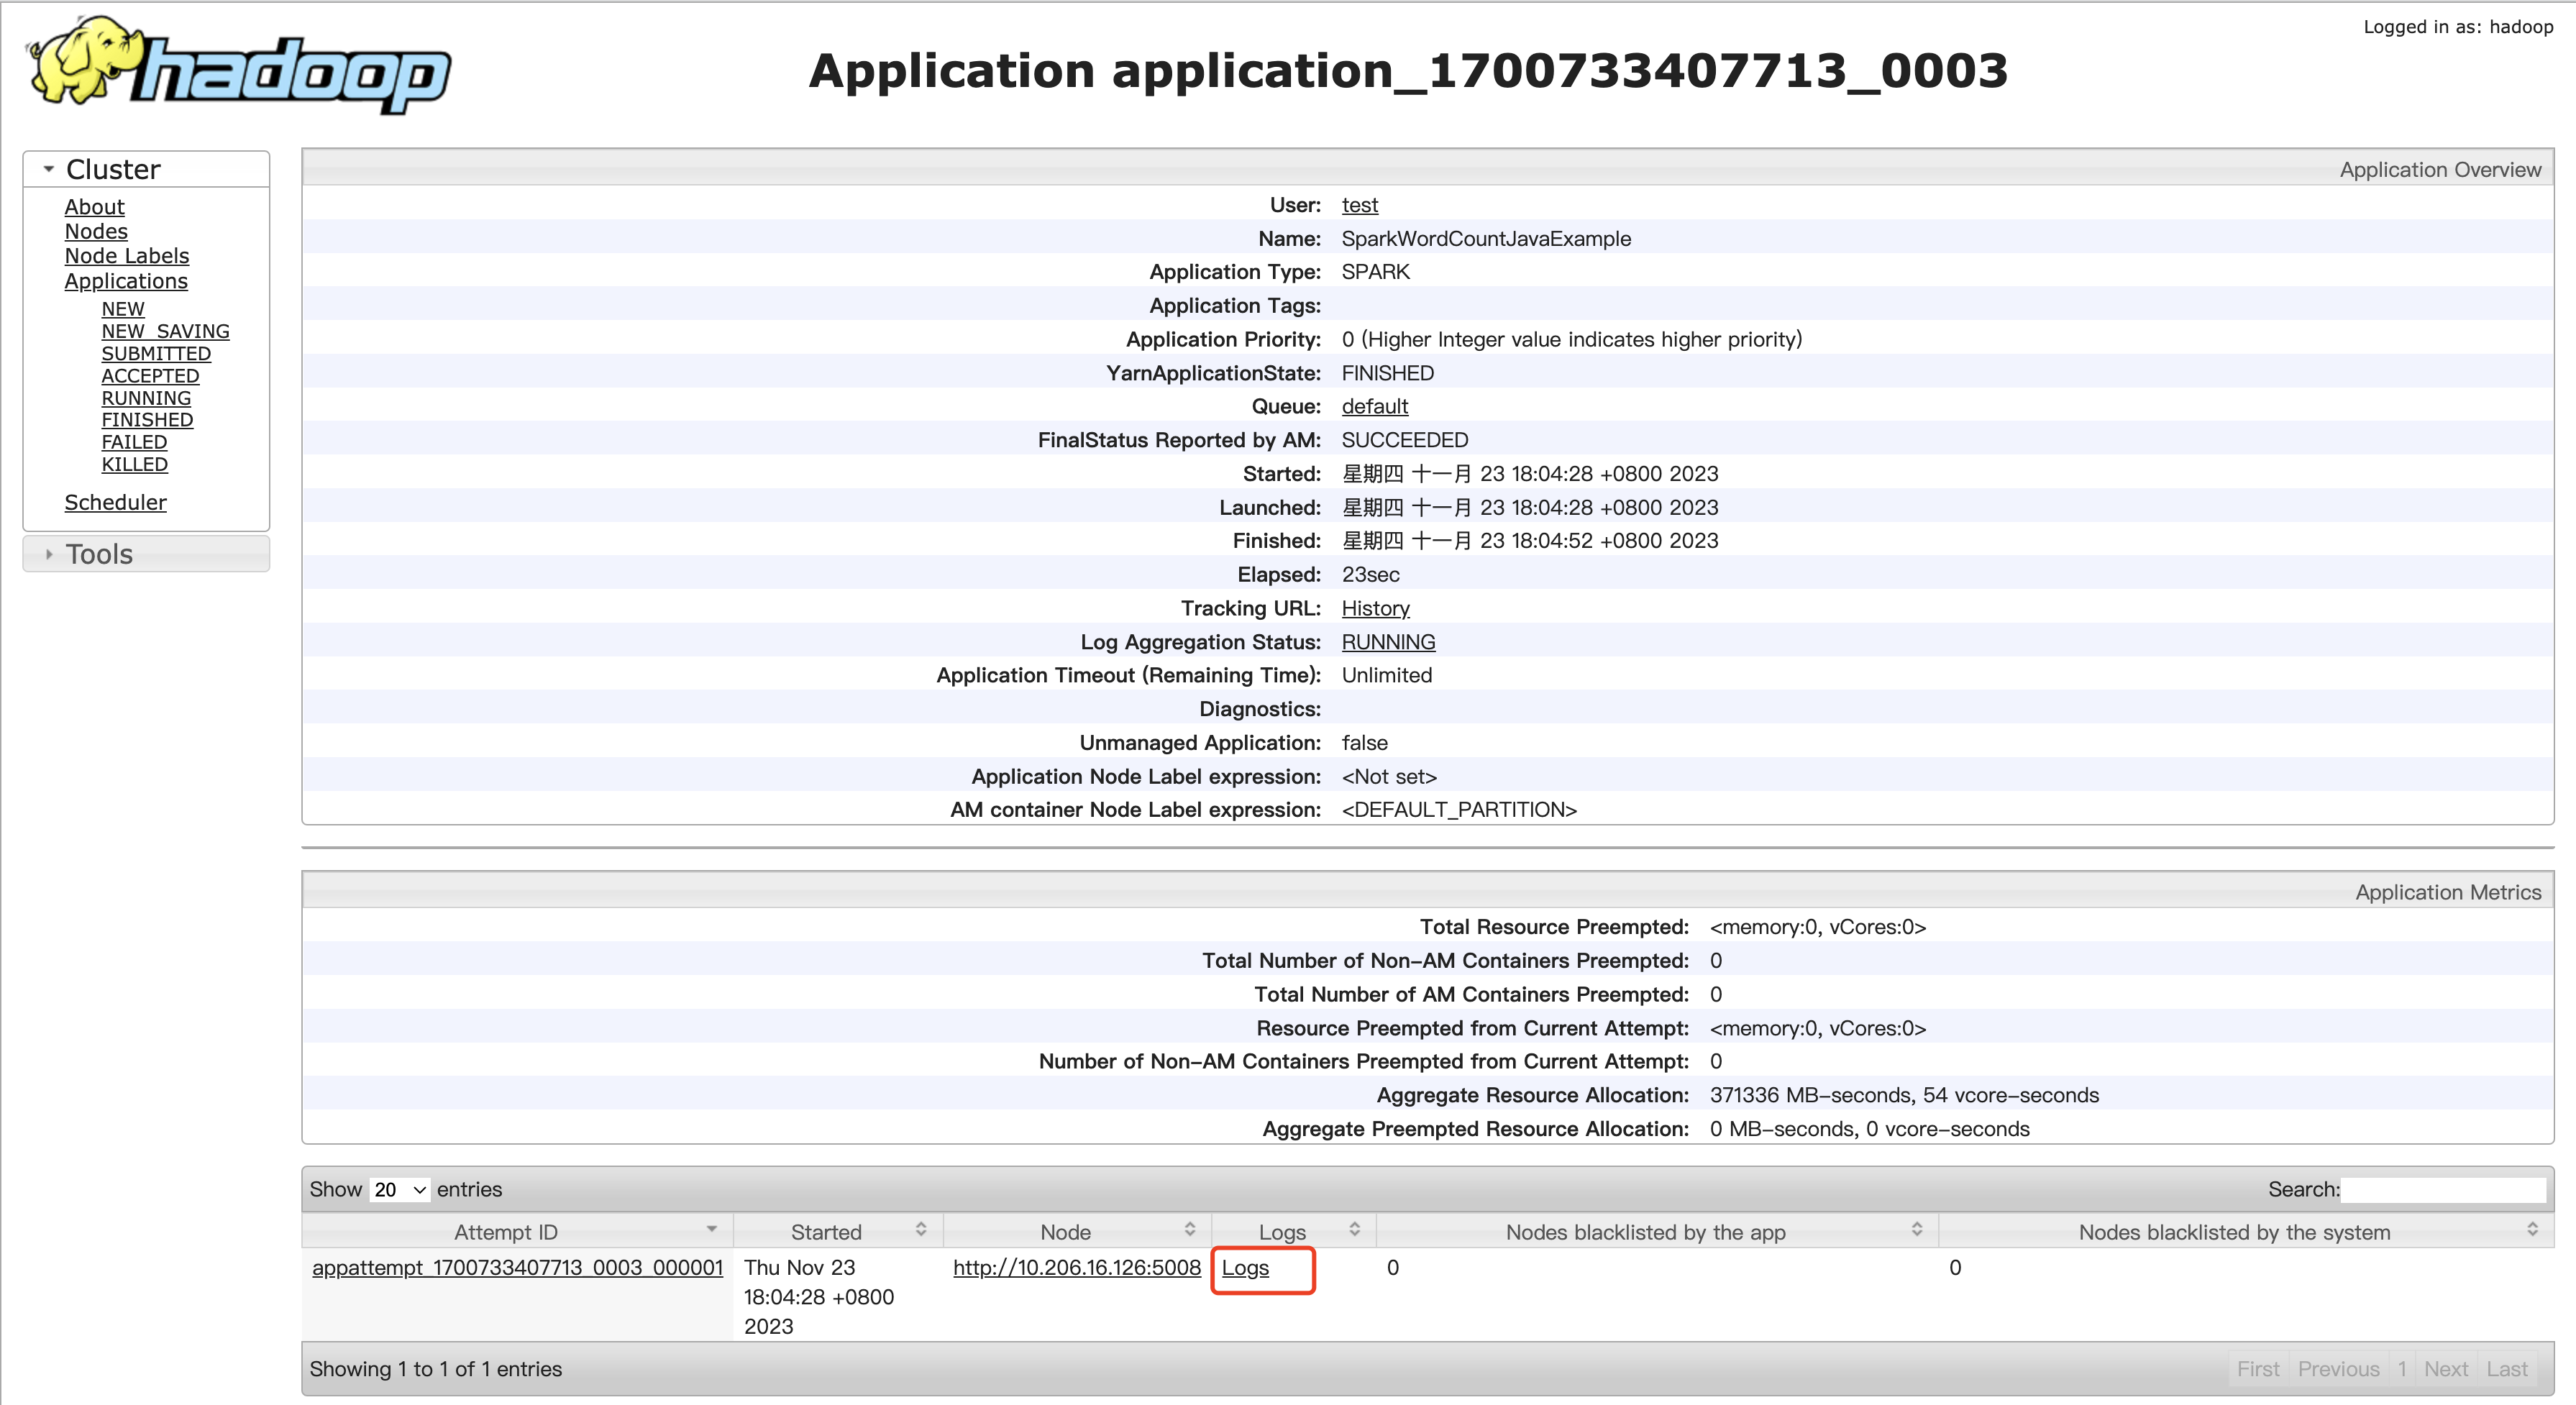This screenshot has width=2576, height=1405.
Task: Open the Show entries dropdown
Action: 400,1189
